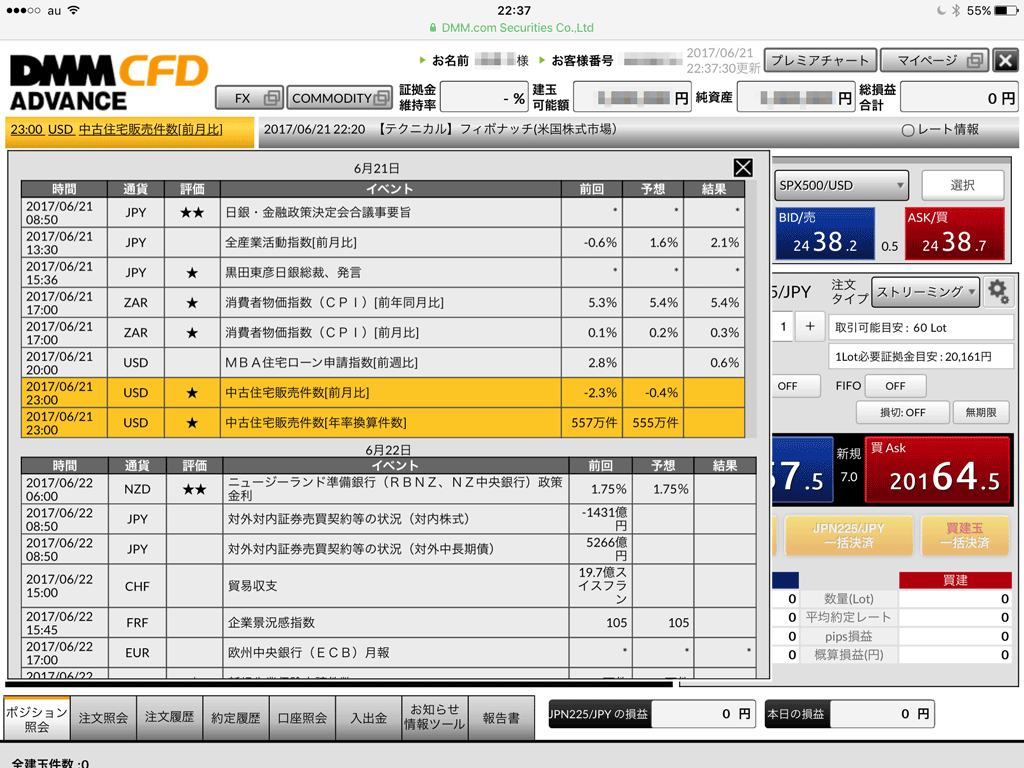Click the JPN225/JPY の損益 value field
The image size is (1024, 768).
[704, 714]
